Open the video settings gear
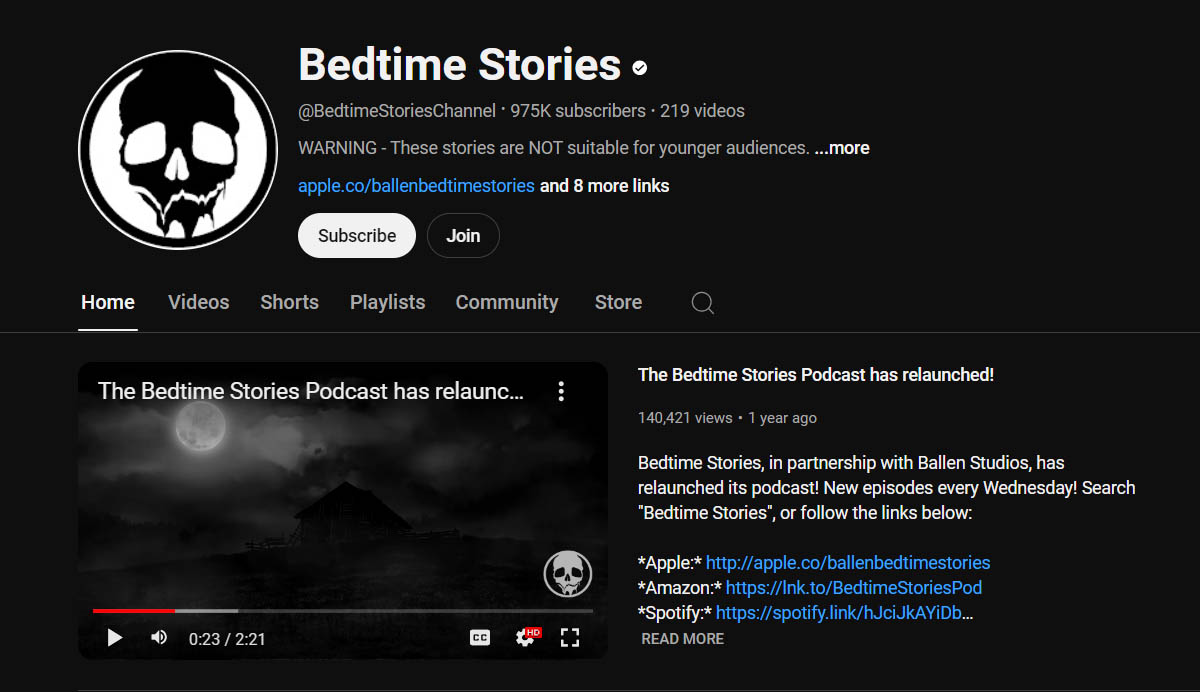The width and height of the screenshot is (1200, 692). tap(526, 637)
